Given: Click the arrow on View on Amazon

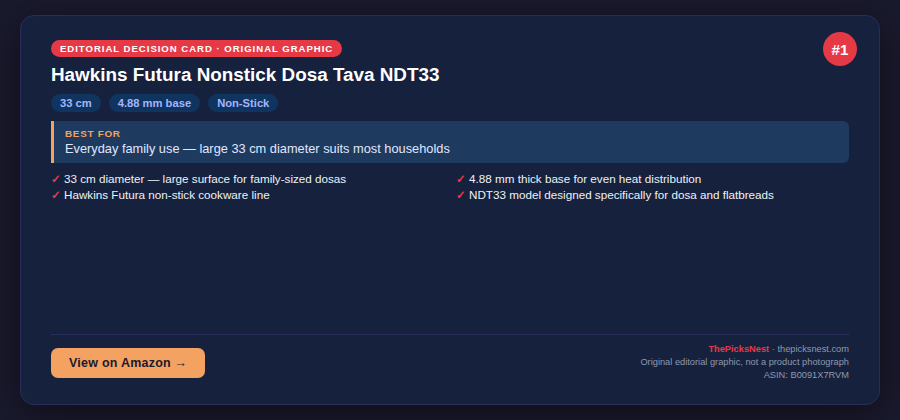Looking at the screenshot, I should (x=181, y=364).
